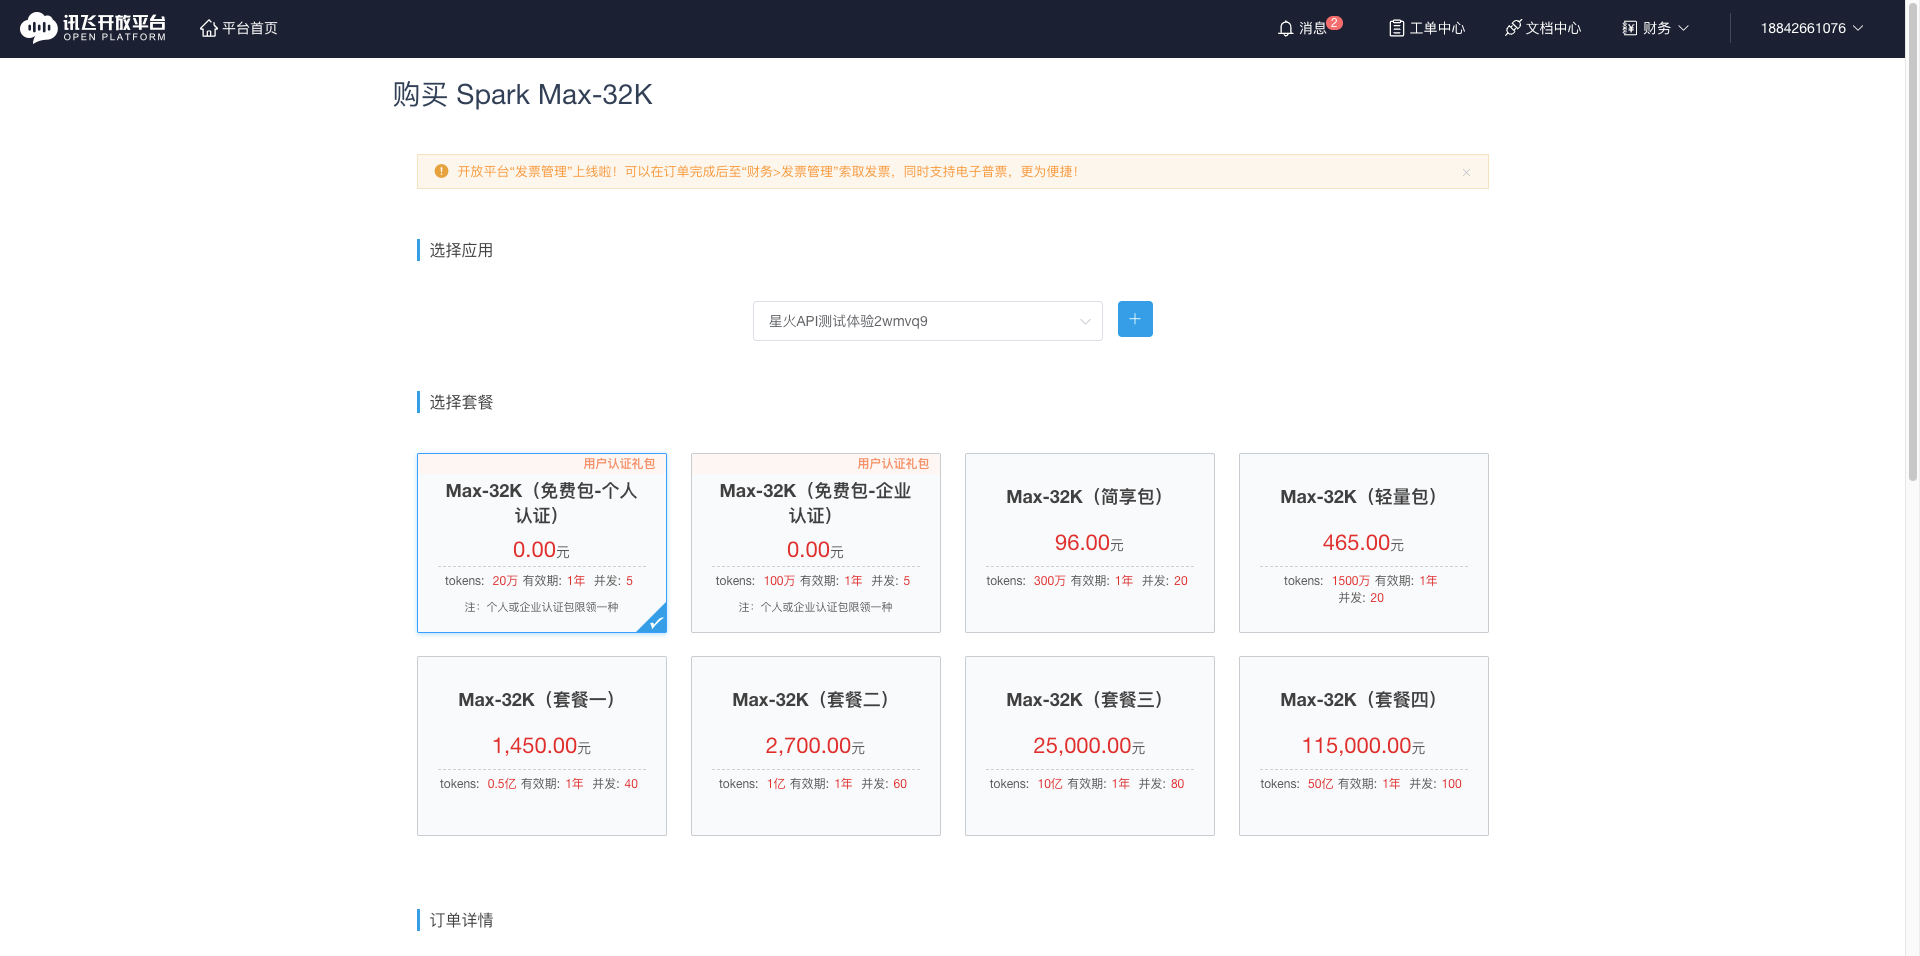
Task: Click the blue plus icon to add application
Action: 1134,319
